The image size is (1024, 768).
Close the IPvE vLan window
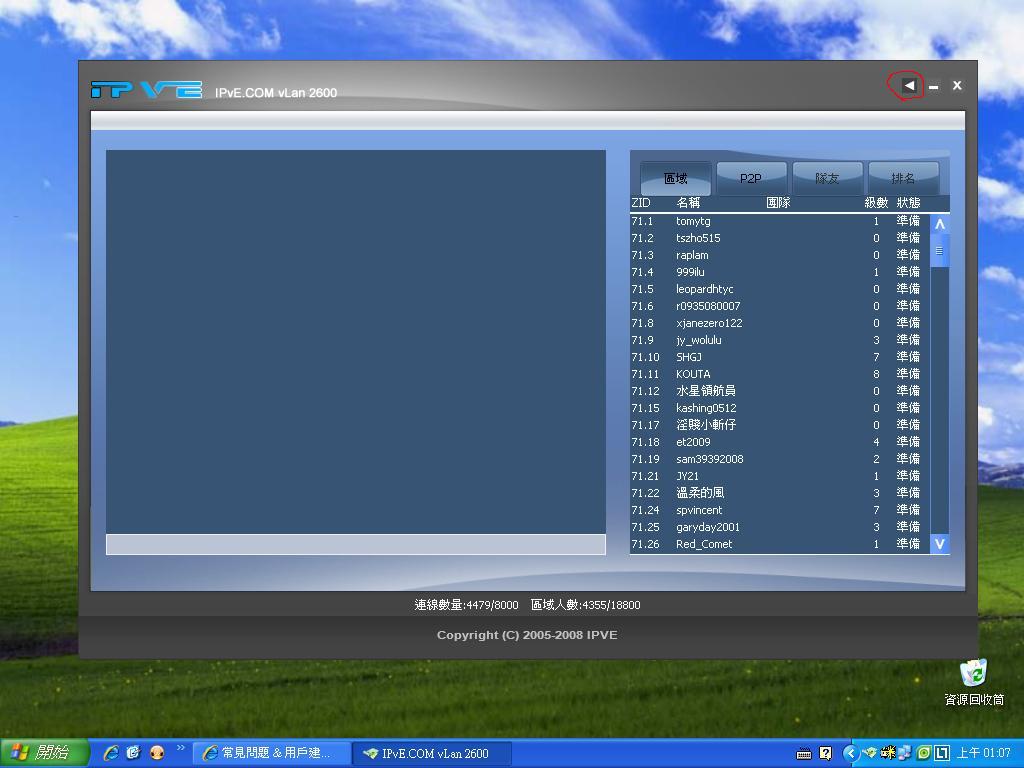pos(957,86)
